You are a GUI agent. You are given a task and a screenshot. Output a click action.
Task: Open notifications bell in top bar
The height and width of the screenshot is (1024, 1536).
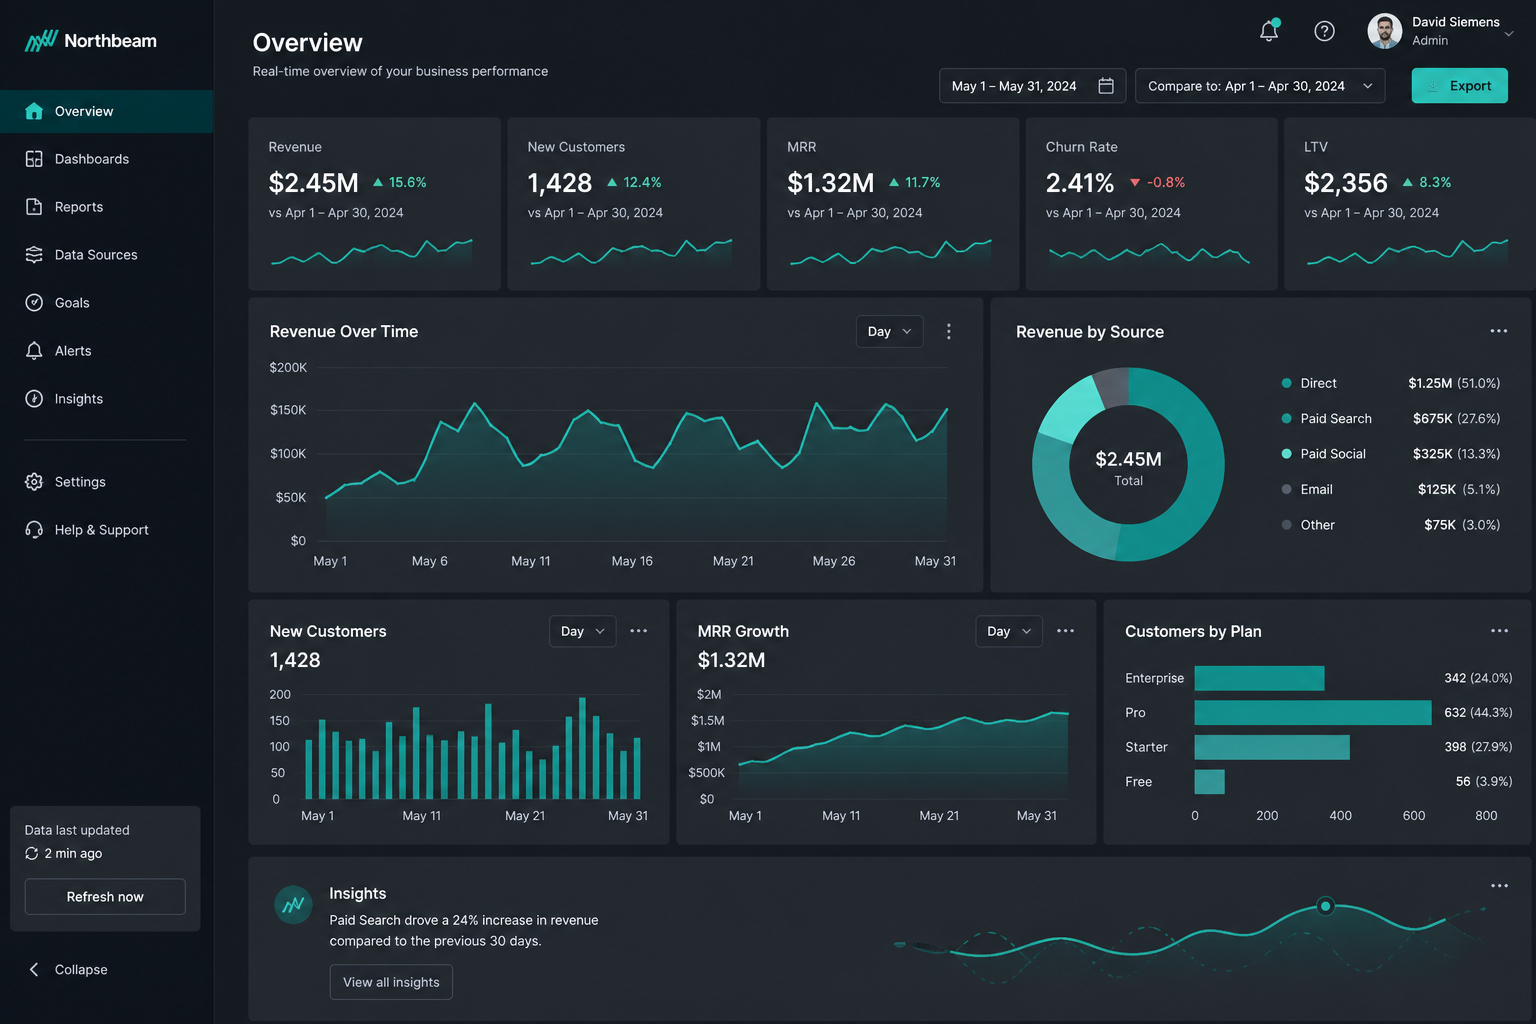pyautogui.click(x=1269, y=31)
